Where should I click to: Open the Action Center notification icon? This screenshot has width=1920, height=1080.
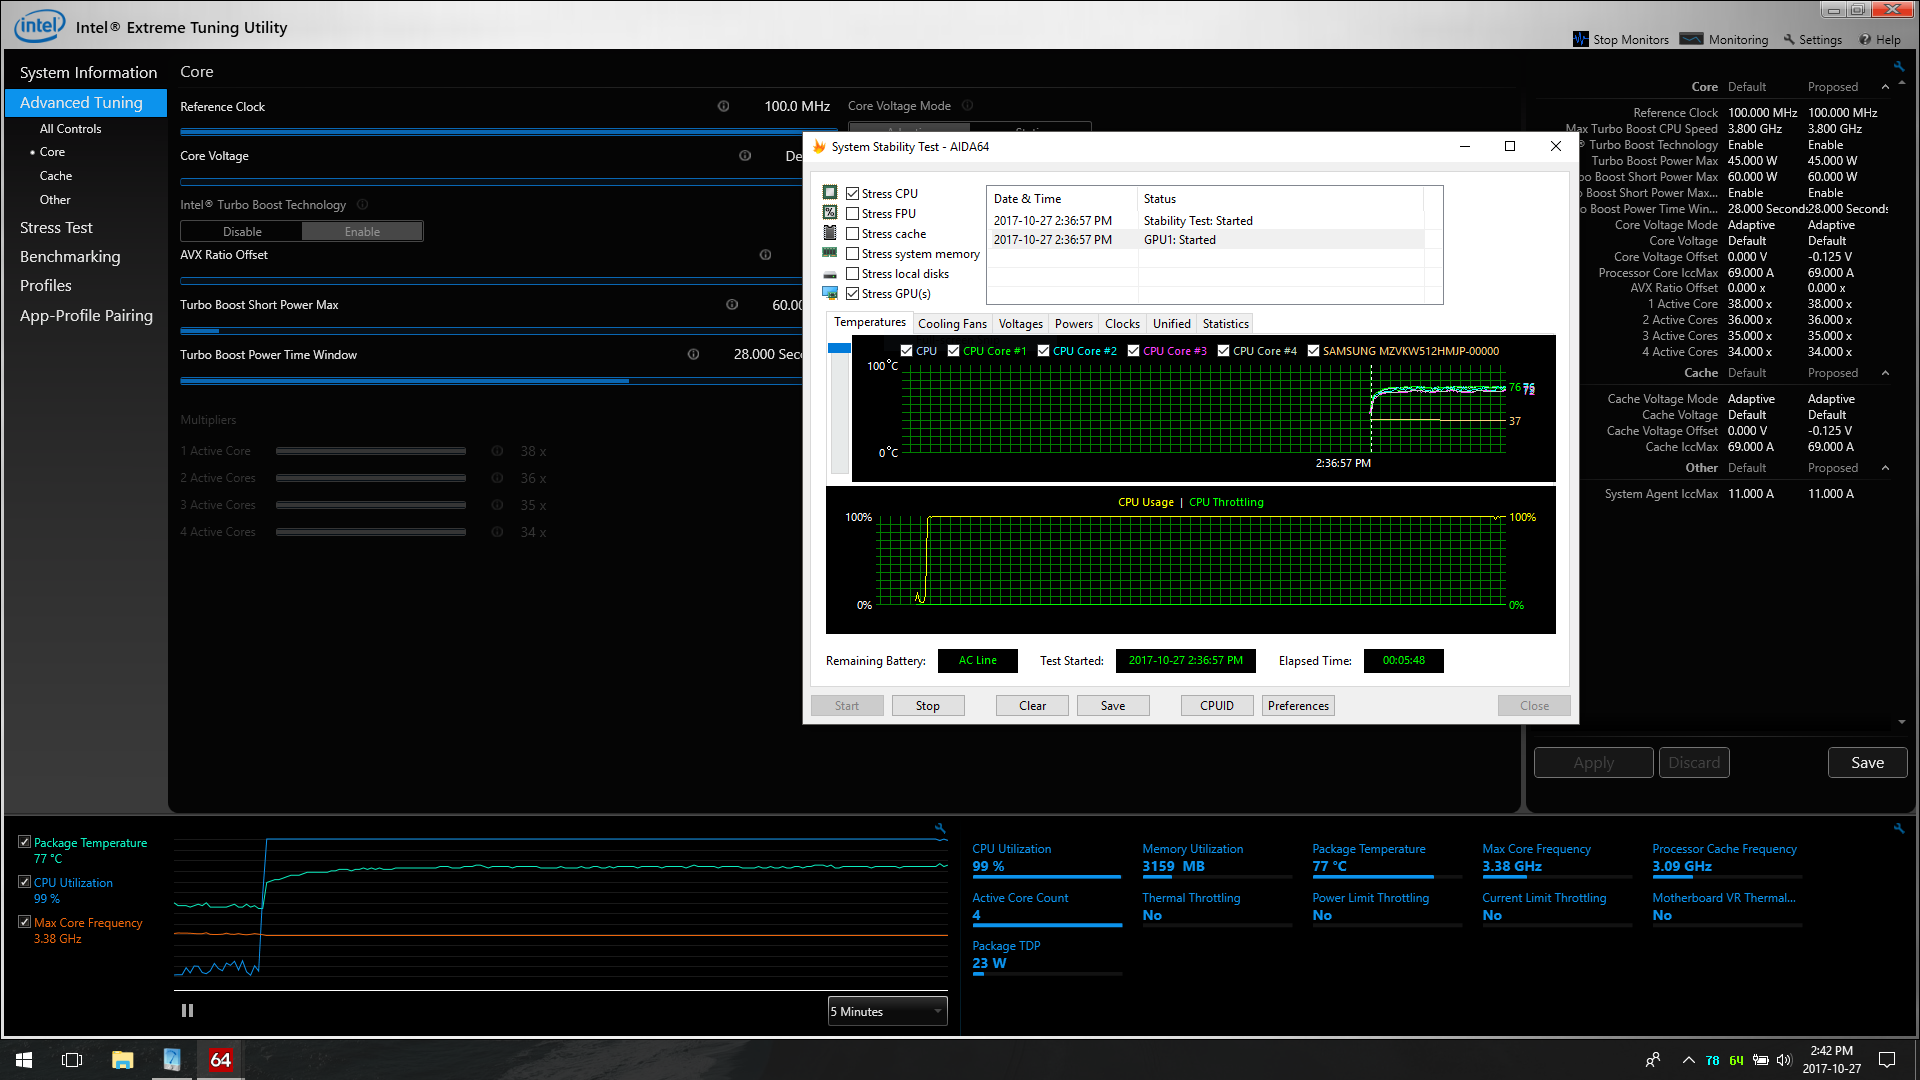tap(1887, 1060)
